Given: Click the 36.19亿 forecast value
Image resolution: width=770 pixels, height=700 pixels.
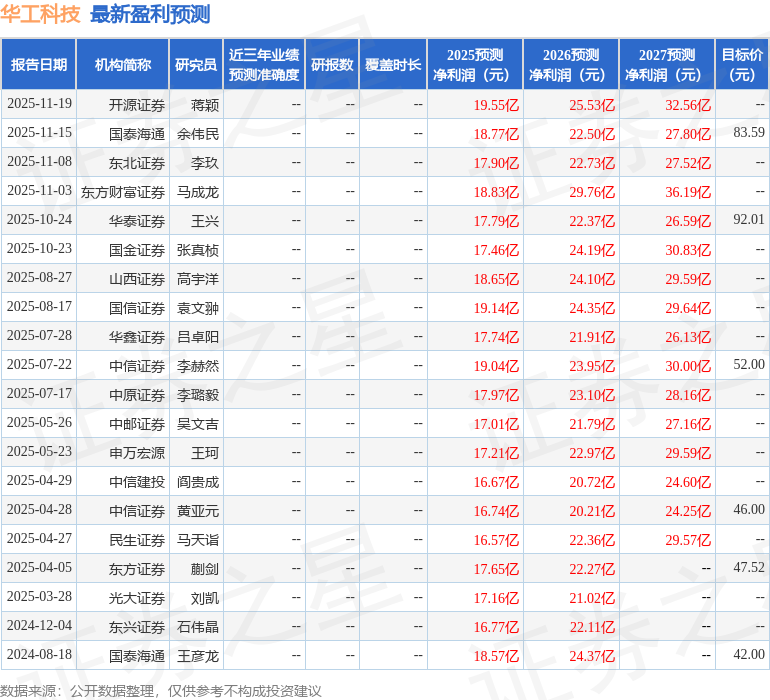Looking at the screenshot, I should pos(688,191).
